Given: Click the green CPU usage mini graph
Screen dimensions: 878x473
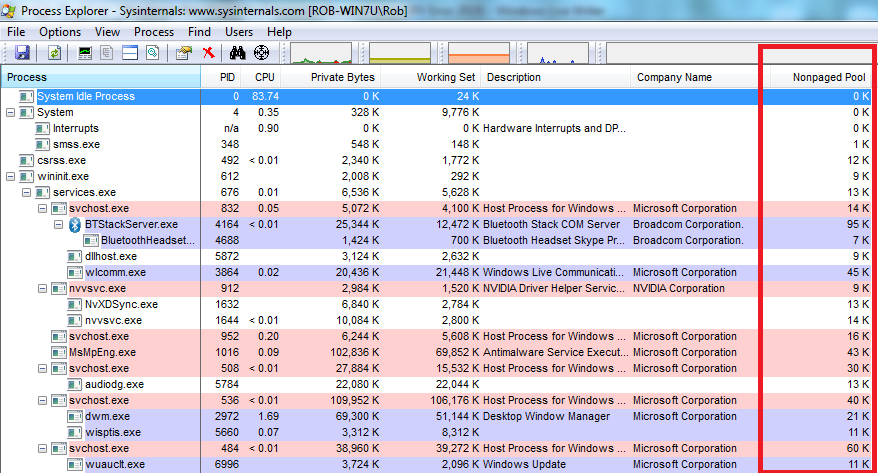Looking at the screenshot, I should pyautogui.click(x=322, y=52).
